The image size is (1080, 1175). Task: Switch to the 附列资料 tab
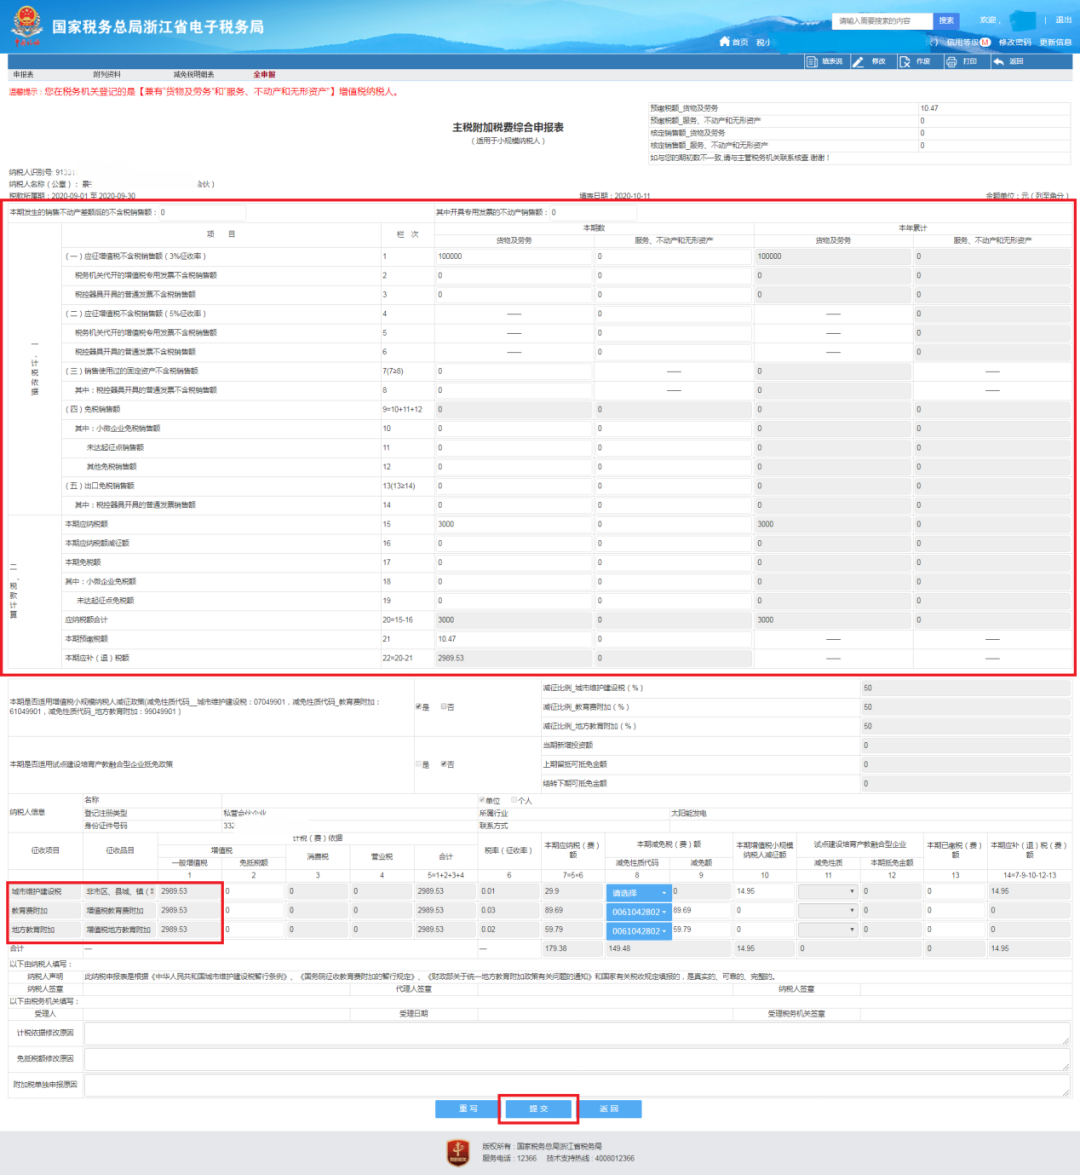click(106, 75)
